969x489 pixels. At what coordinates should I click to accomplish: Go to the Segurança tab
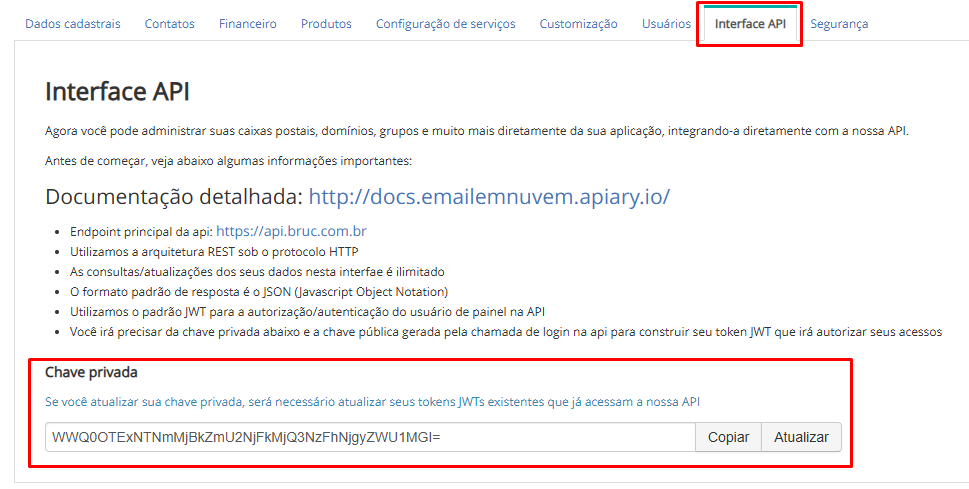point(839,24)
